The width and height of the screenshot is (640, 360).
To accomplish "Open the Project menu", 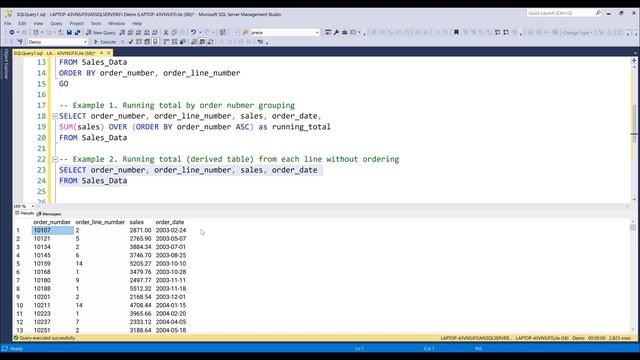I will click(x=76, y=23).
